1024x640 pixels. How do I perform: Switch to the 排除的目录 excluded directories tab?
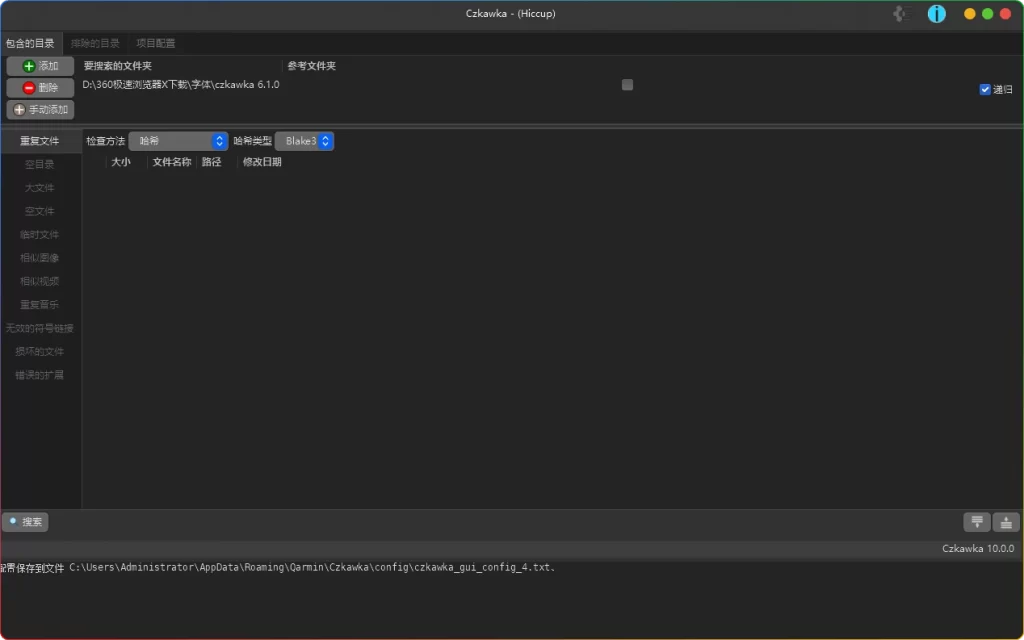pos(93,42)
